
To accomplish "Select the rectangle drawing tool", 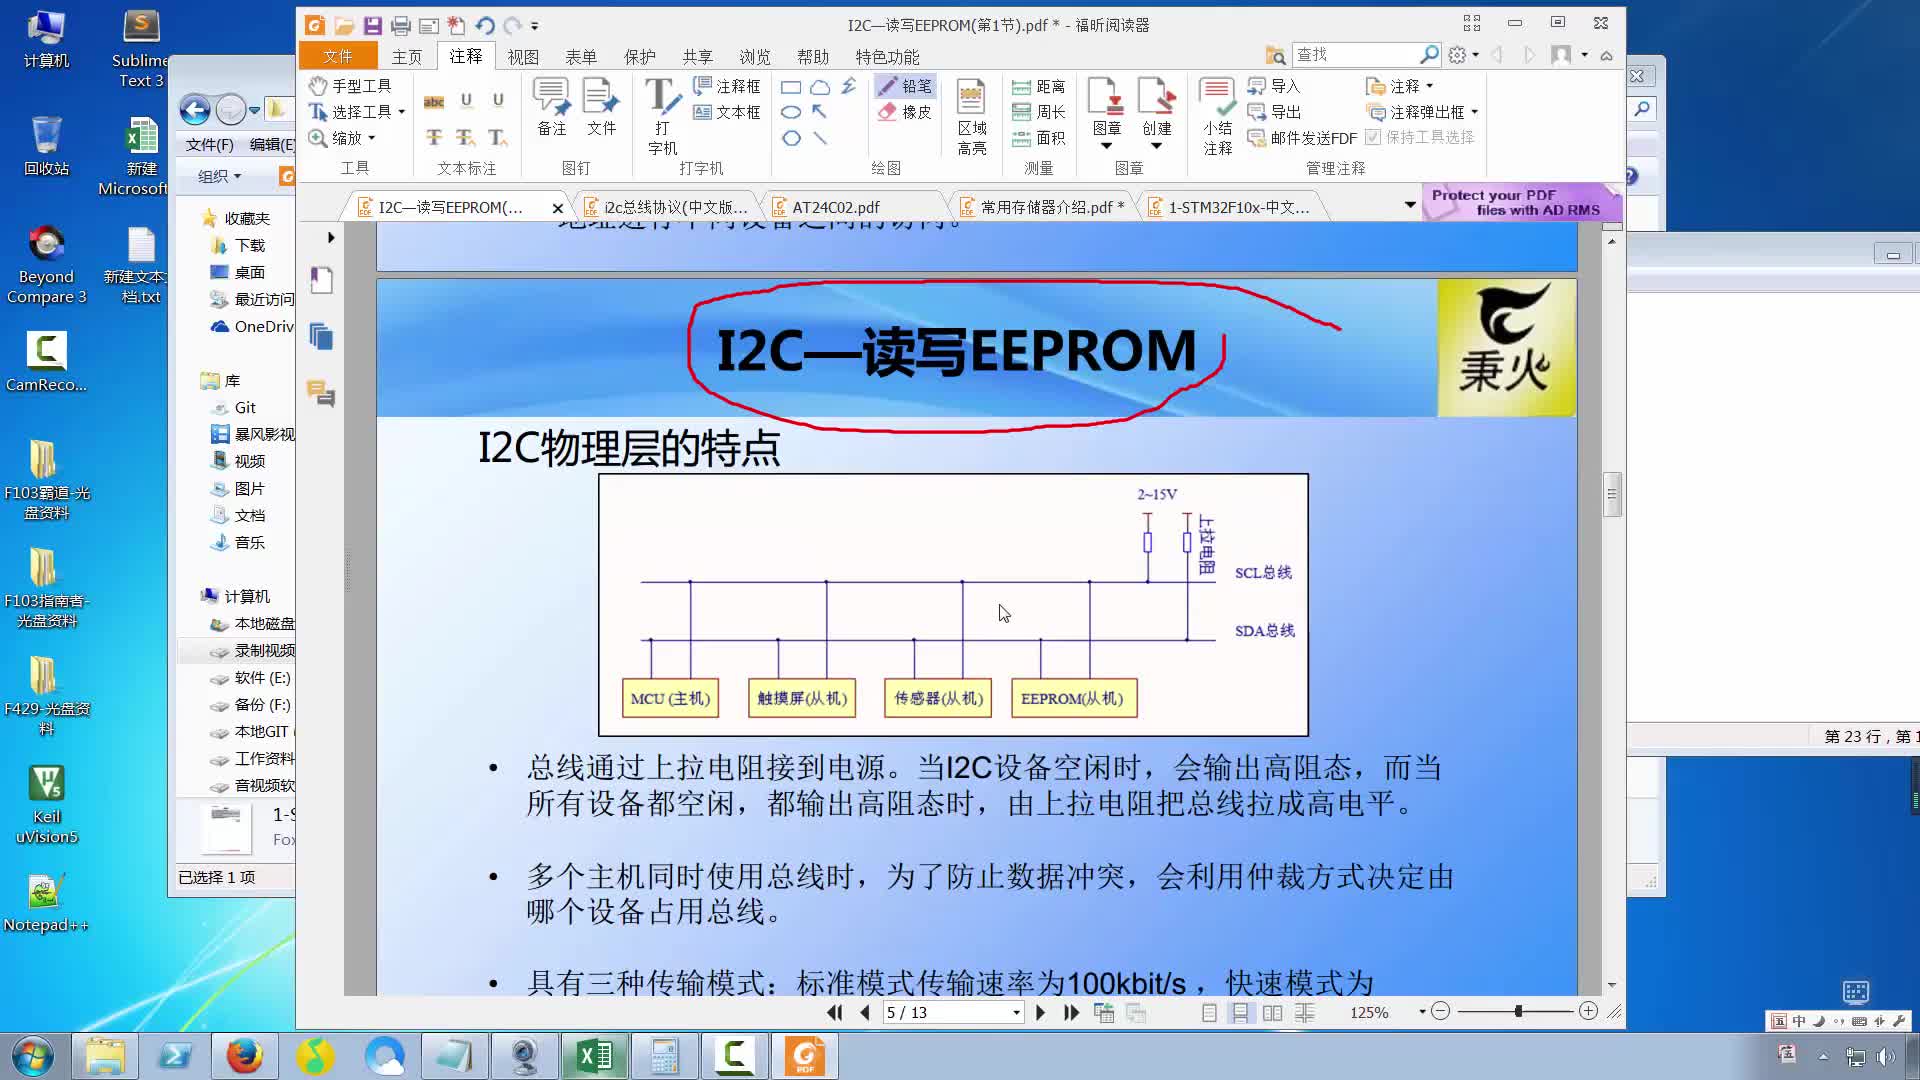I will [x=791, y=87].
